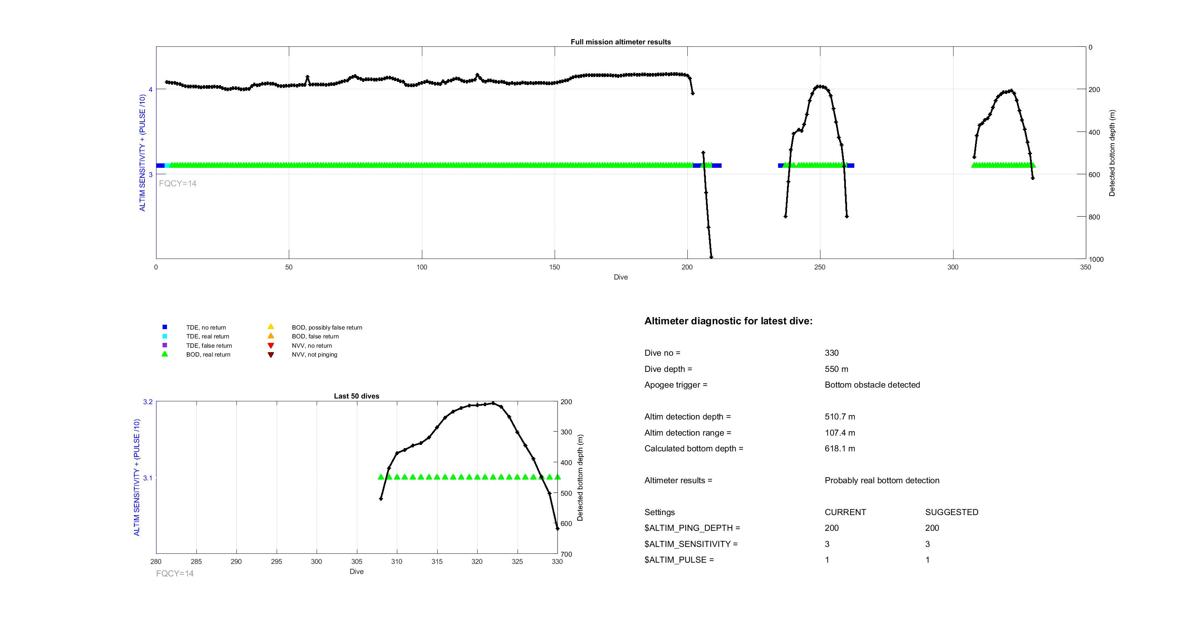
Task: Select the 'NVV, not pinging' legend label
Action: click(x=314, y=354)
